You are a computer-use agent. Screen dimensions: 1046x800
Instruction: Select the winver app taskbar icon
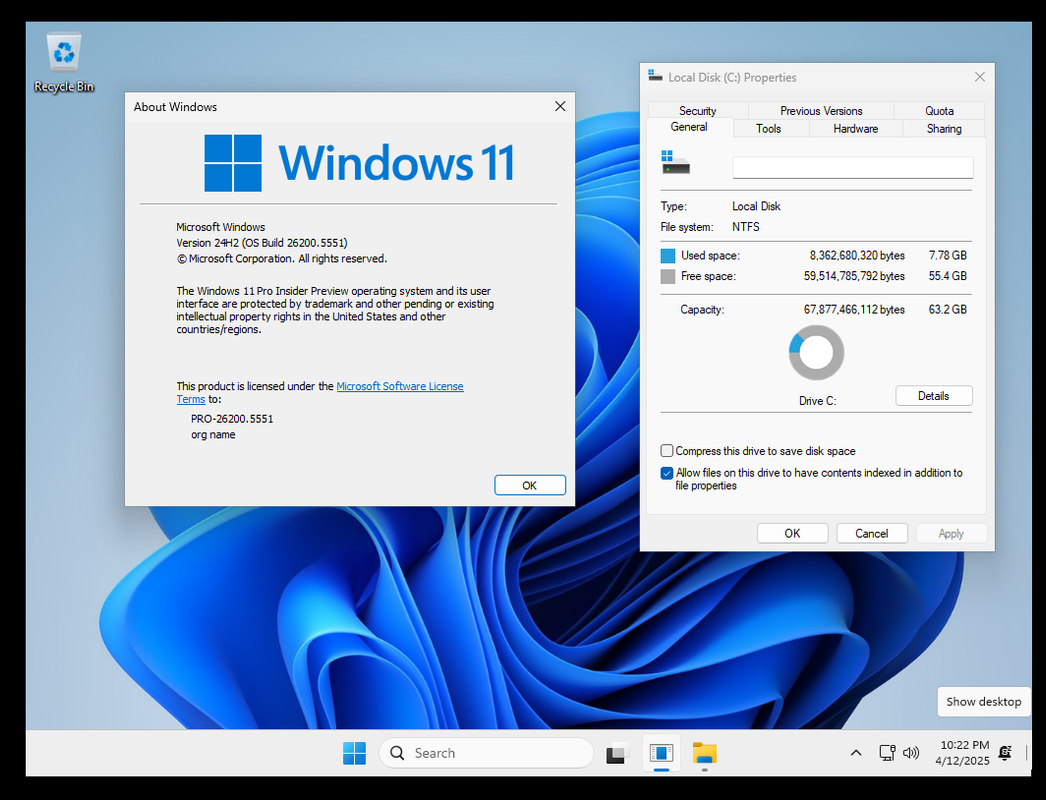pos(661,753)
